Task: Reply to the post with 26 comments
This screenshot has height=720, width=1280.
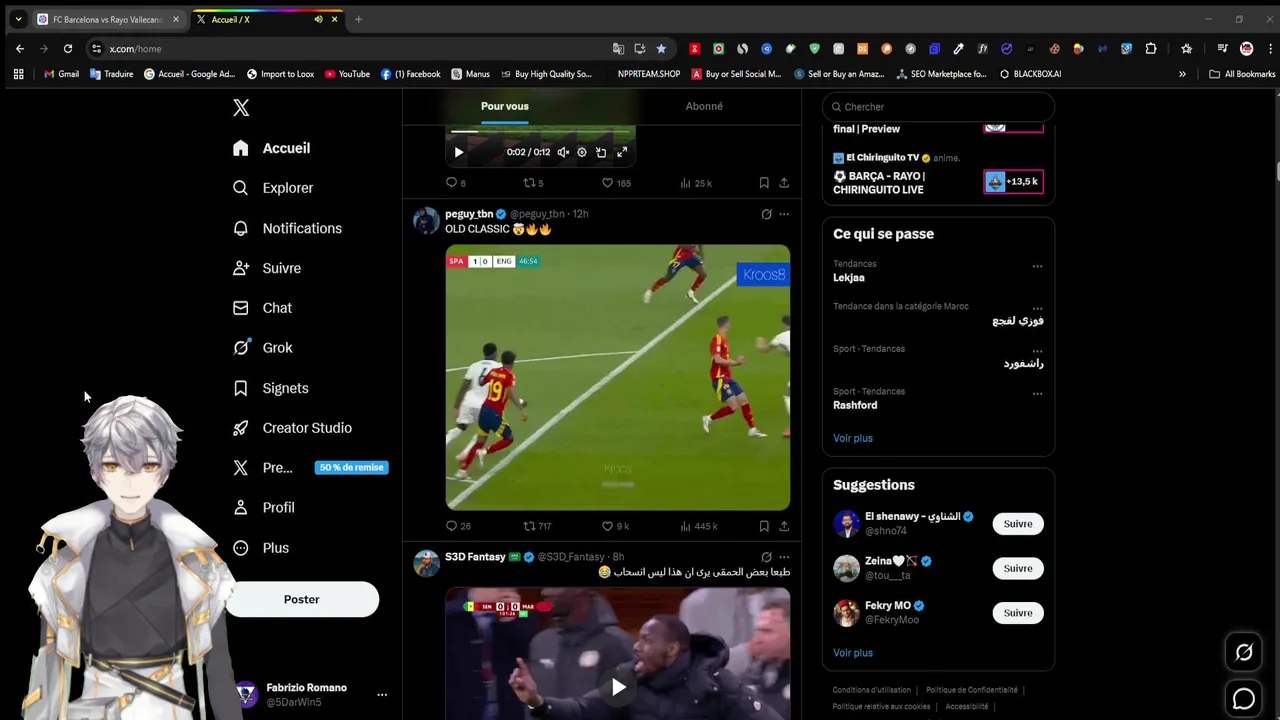Action: tap(458, 526)
